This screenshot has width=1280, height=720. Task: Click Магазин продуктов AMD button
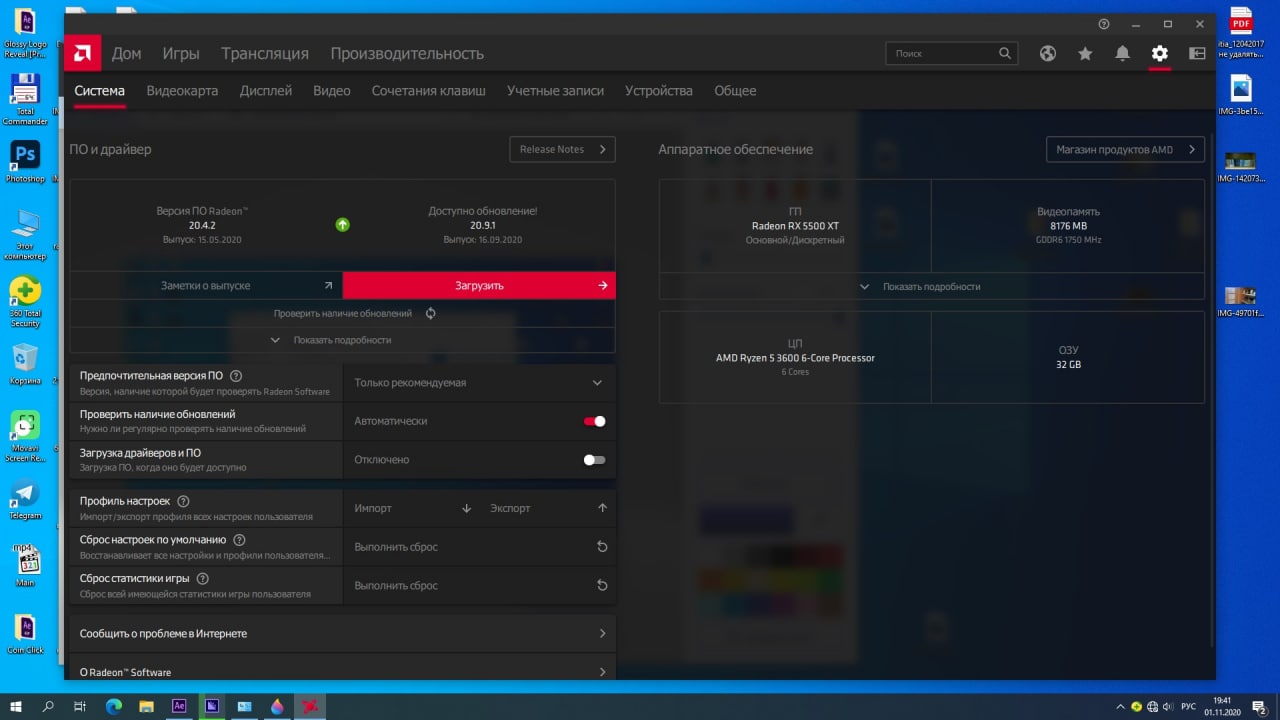coord(1125,149)
